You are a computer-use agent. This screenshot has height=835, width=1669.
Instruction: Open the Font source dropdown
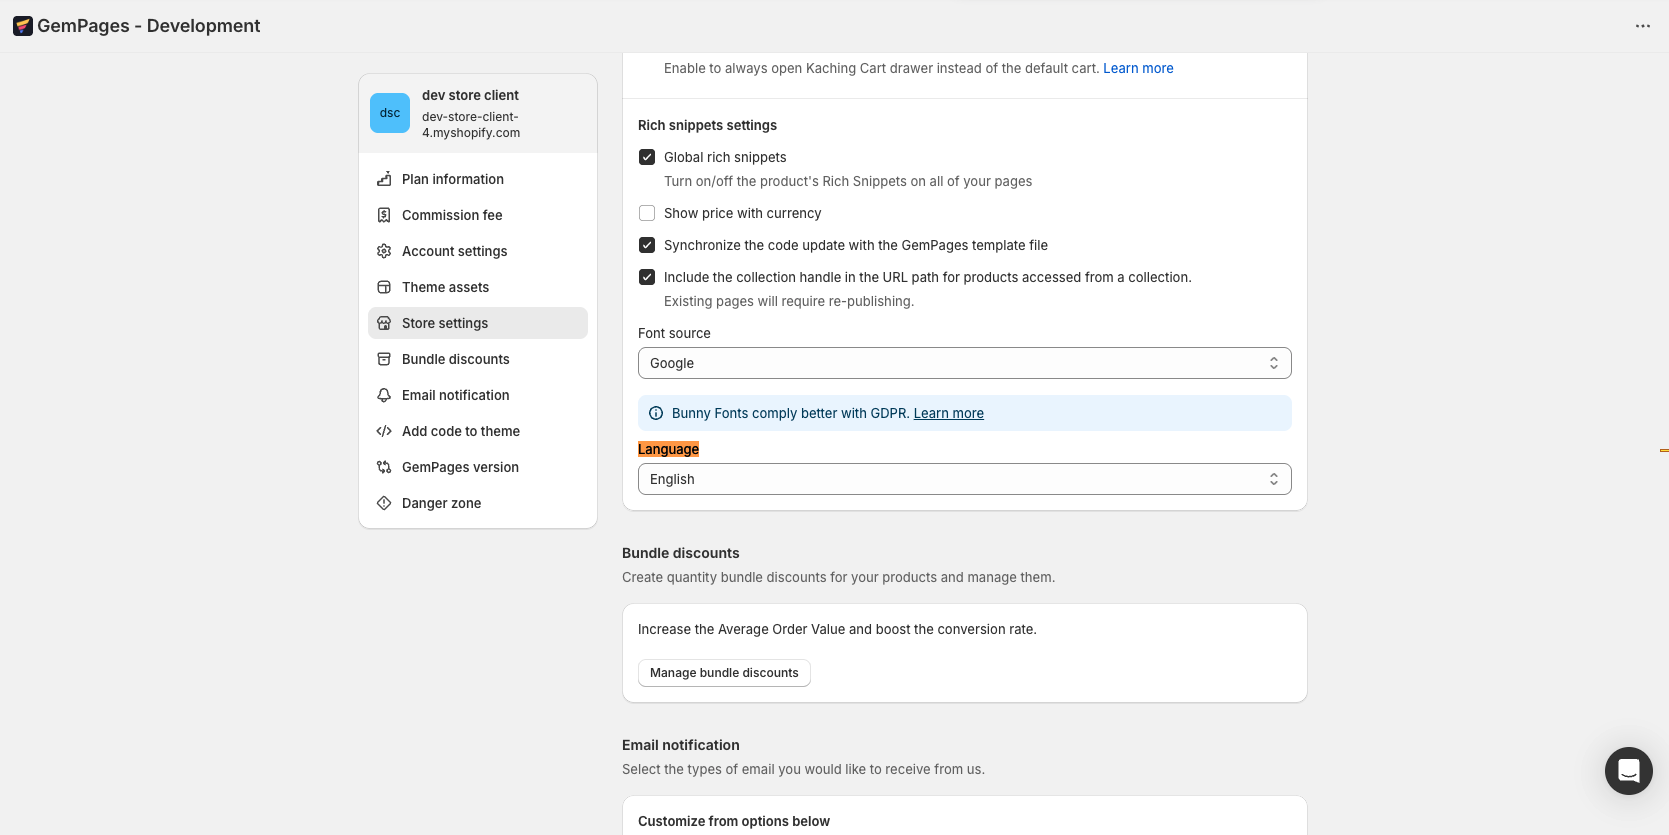(x=964, y=363)
